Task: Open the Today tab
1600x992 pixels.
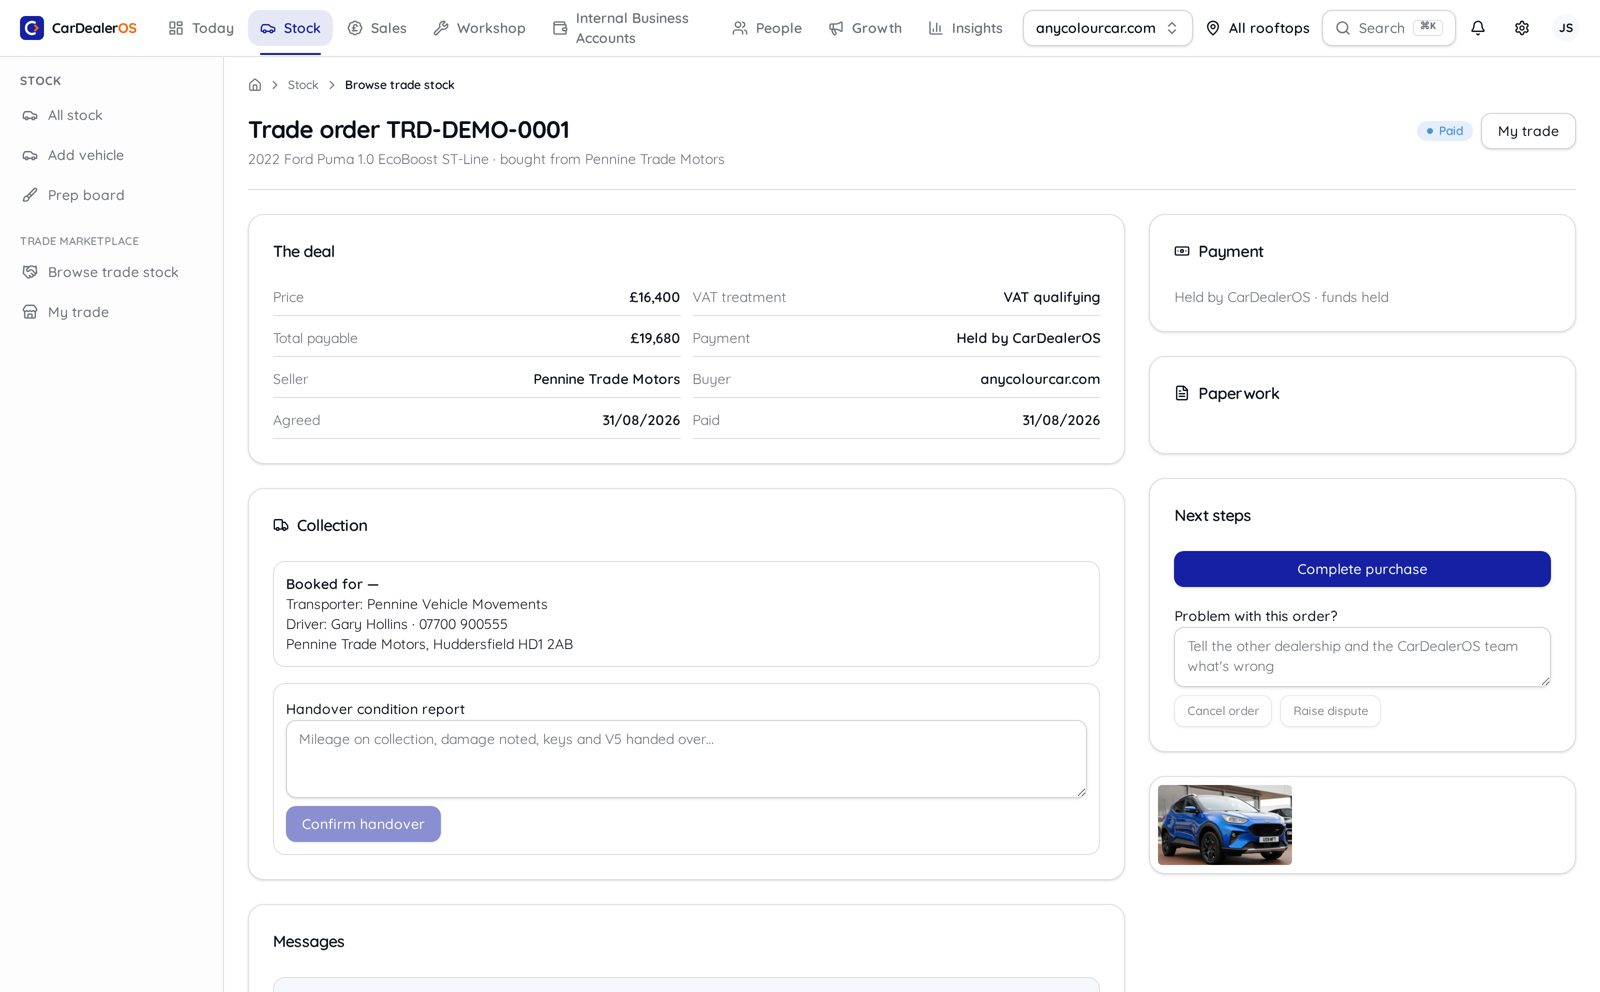Action: (x=201, y=28)
